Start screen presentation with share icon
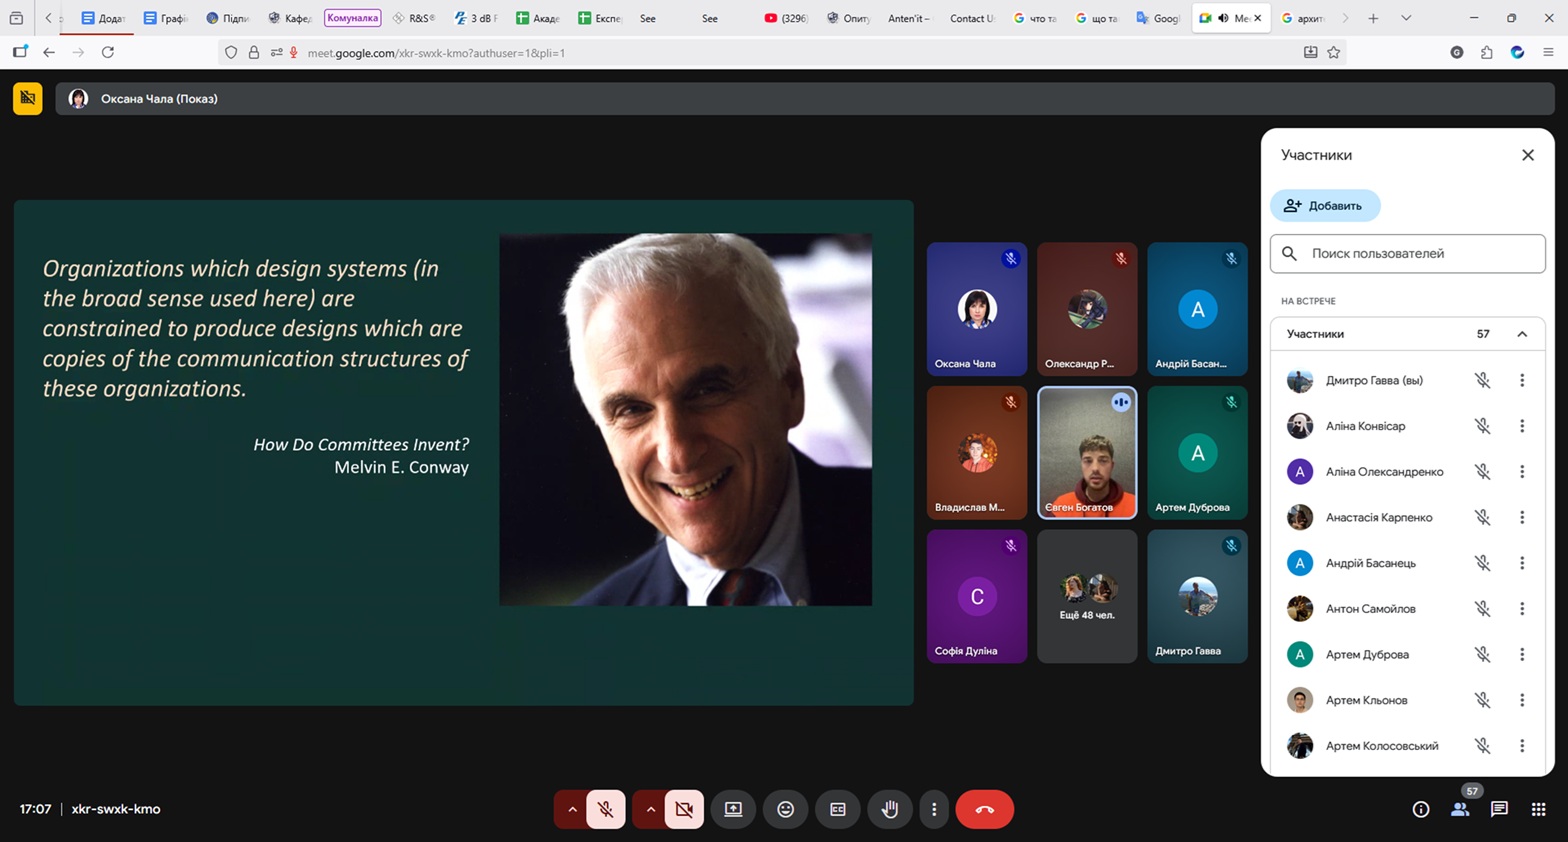1568x842 pixels. pyautogui.click(x=733, y=809)
